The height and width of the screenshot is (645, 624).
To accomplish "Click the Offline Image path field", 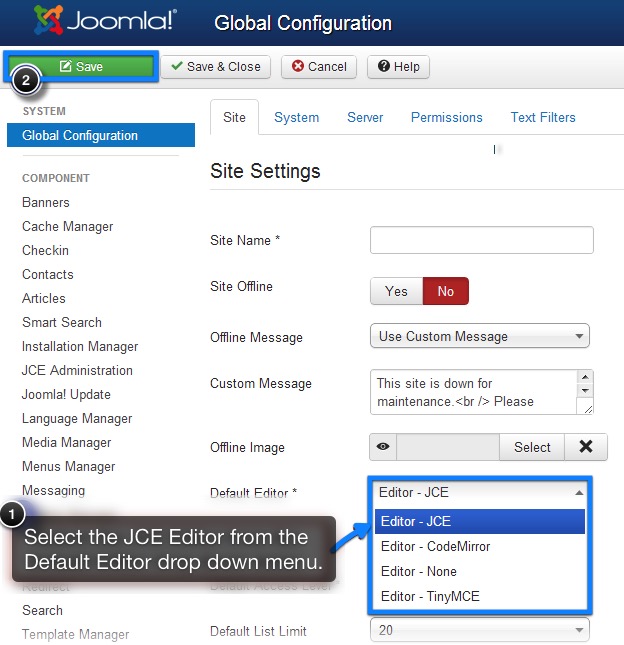I will click(448, 447).
